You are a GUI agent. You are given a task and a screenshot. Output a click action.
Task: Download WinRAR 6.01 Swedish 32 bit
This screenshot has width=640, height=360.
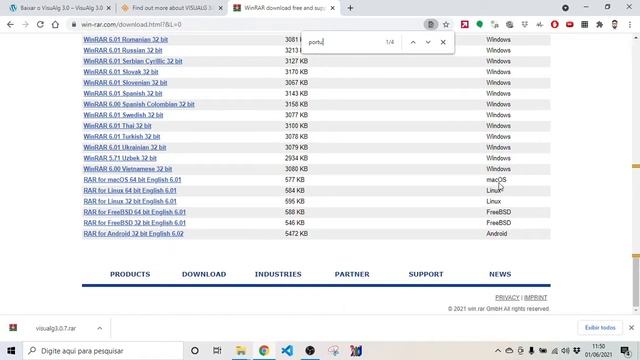click(x=123, y=115)
